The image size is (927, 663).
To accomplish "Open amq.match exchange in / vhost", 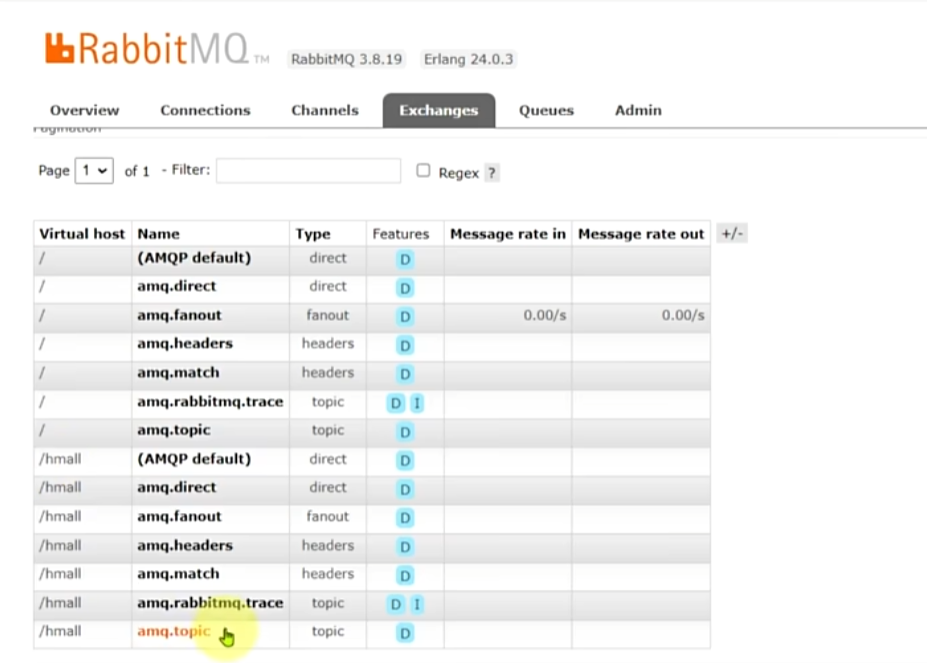I will click(178, 373).
